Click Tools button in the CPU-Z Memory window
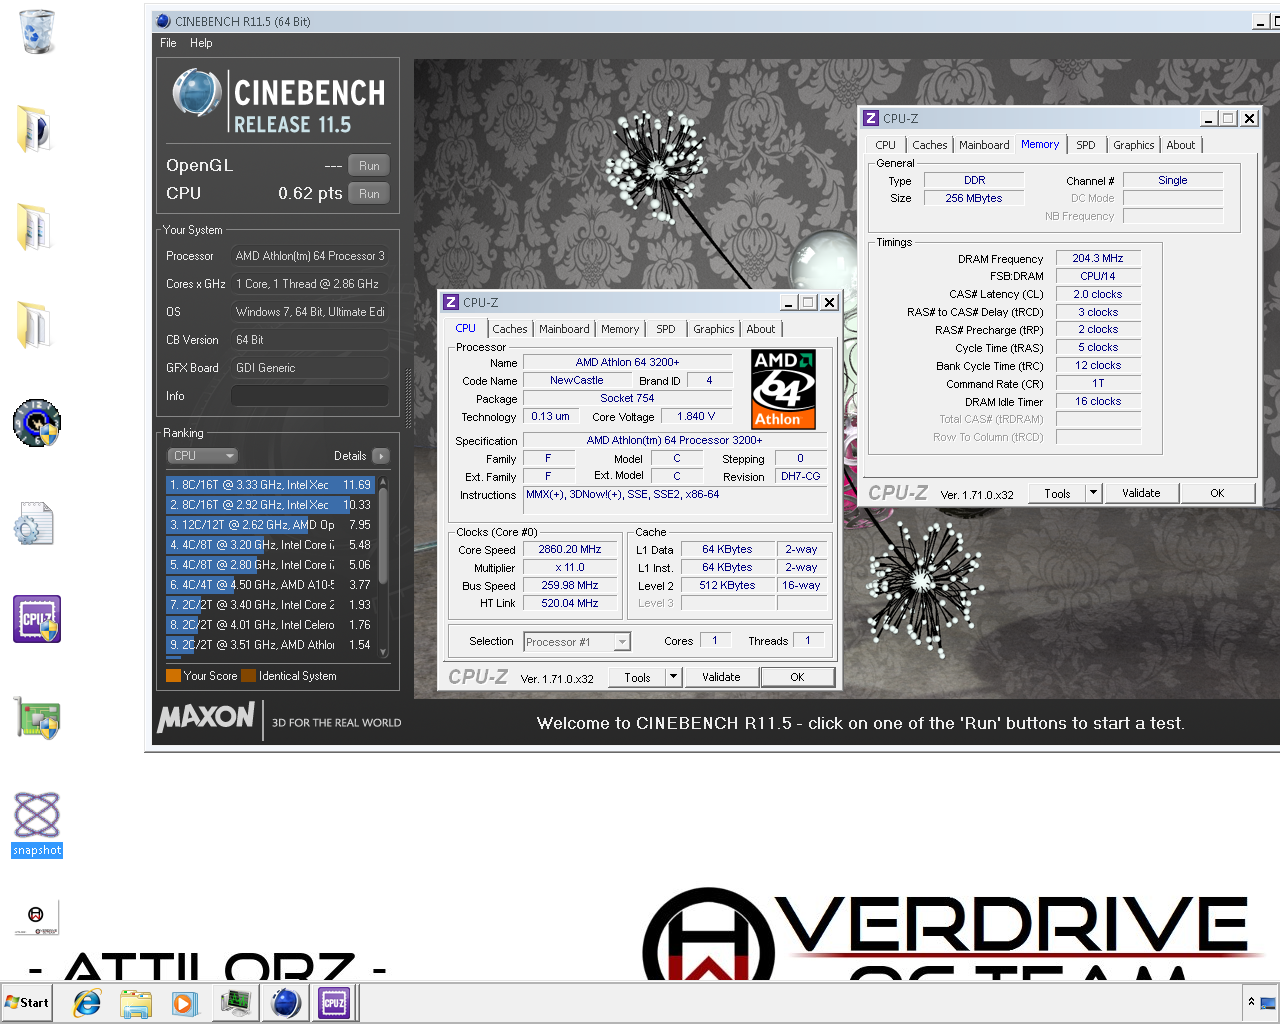The image size is (1280, 1024). pyautogui.click(x=1057, y=493)
